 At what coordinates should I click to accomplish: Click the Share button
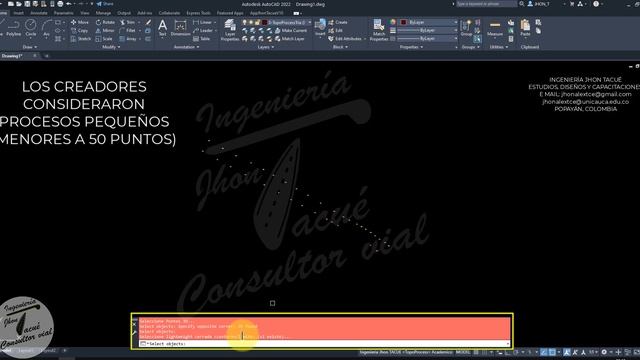tap(105, 4)
